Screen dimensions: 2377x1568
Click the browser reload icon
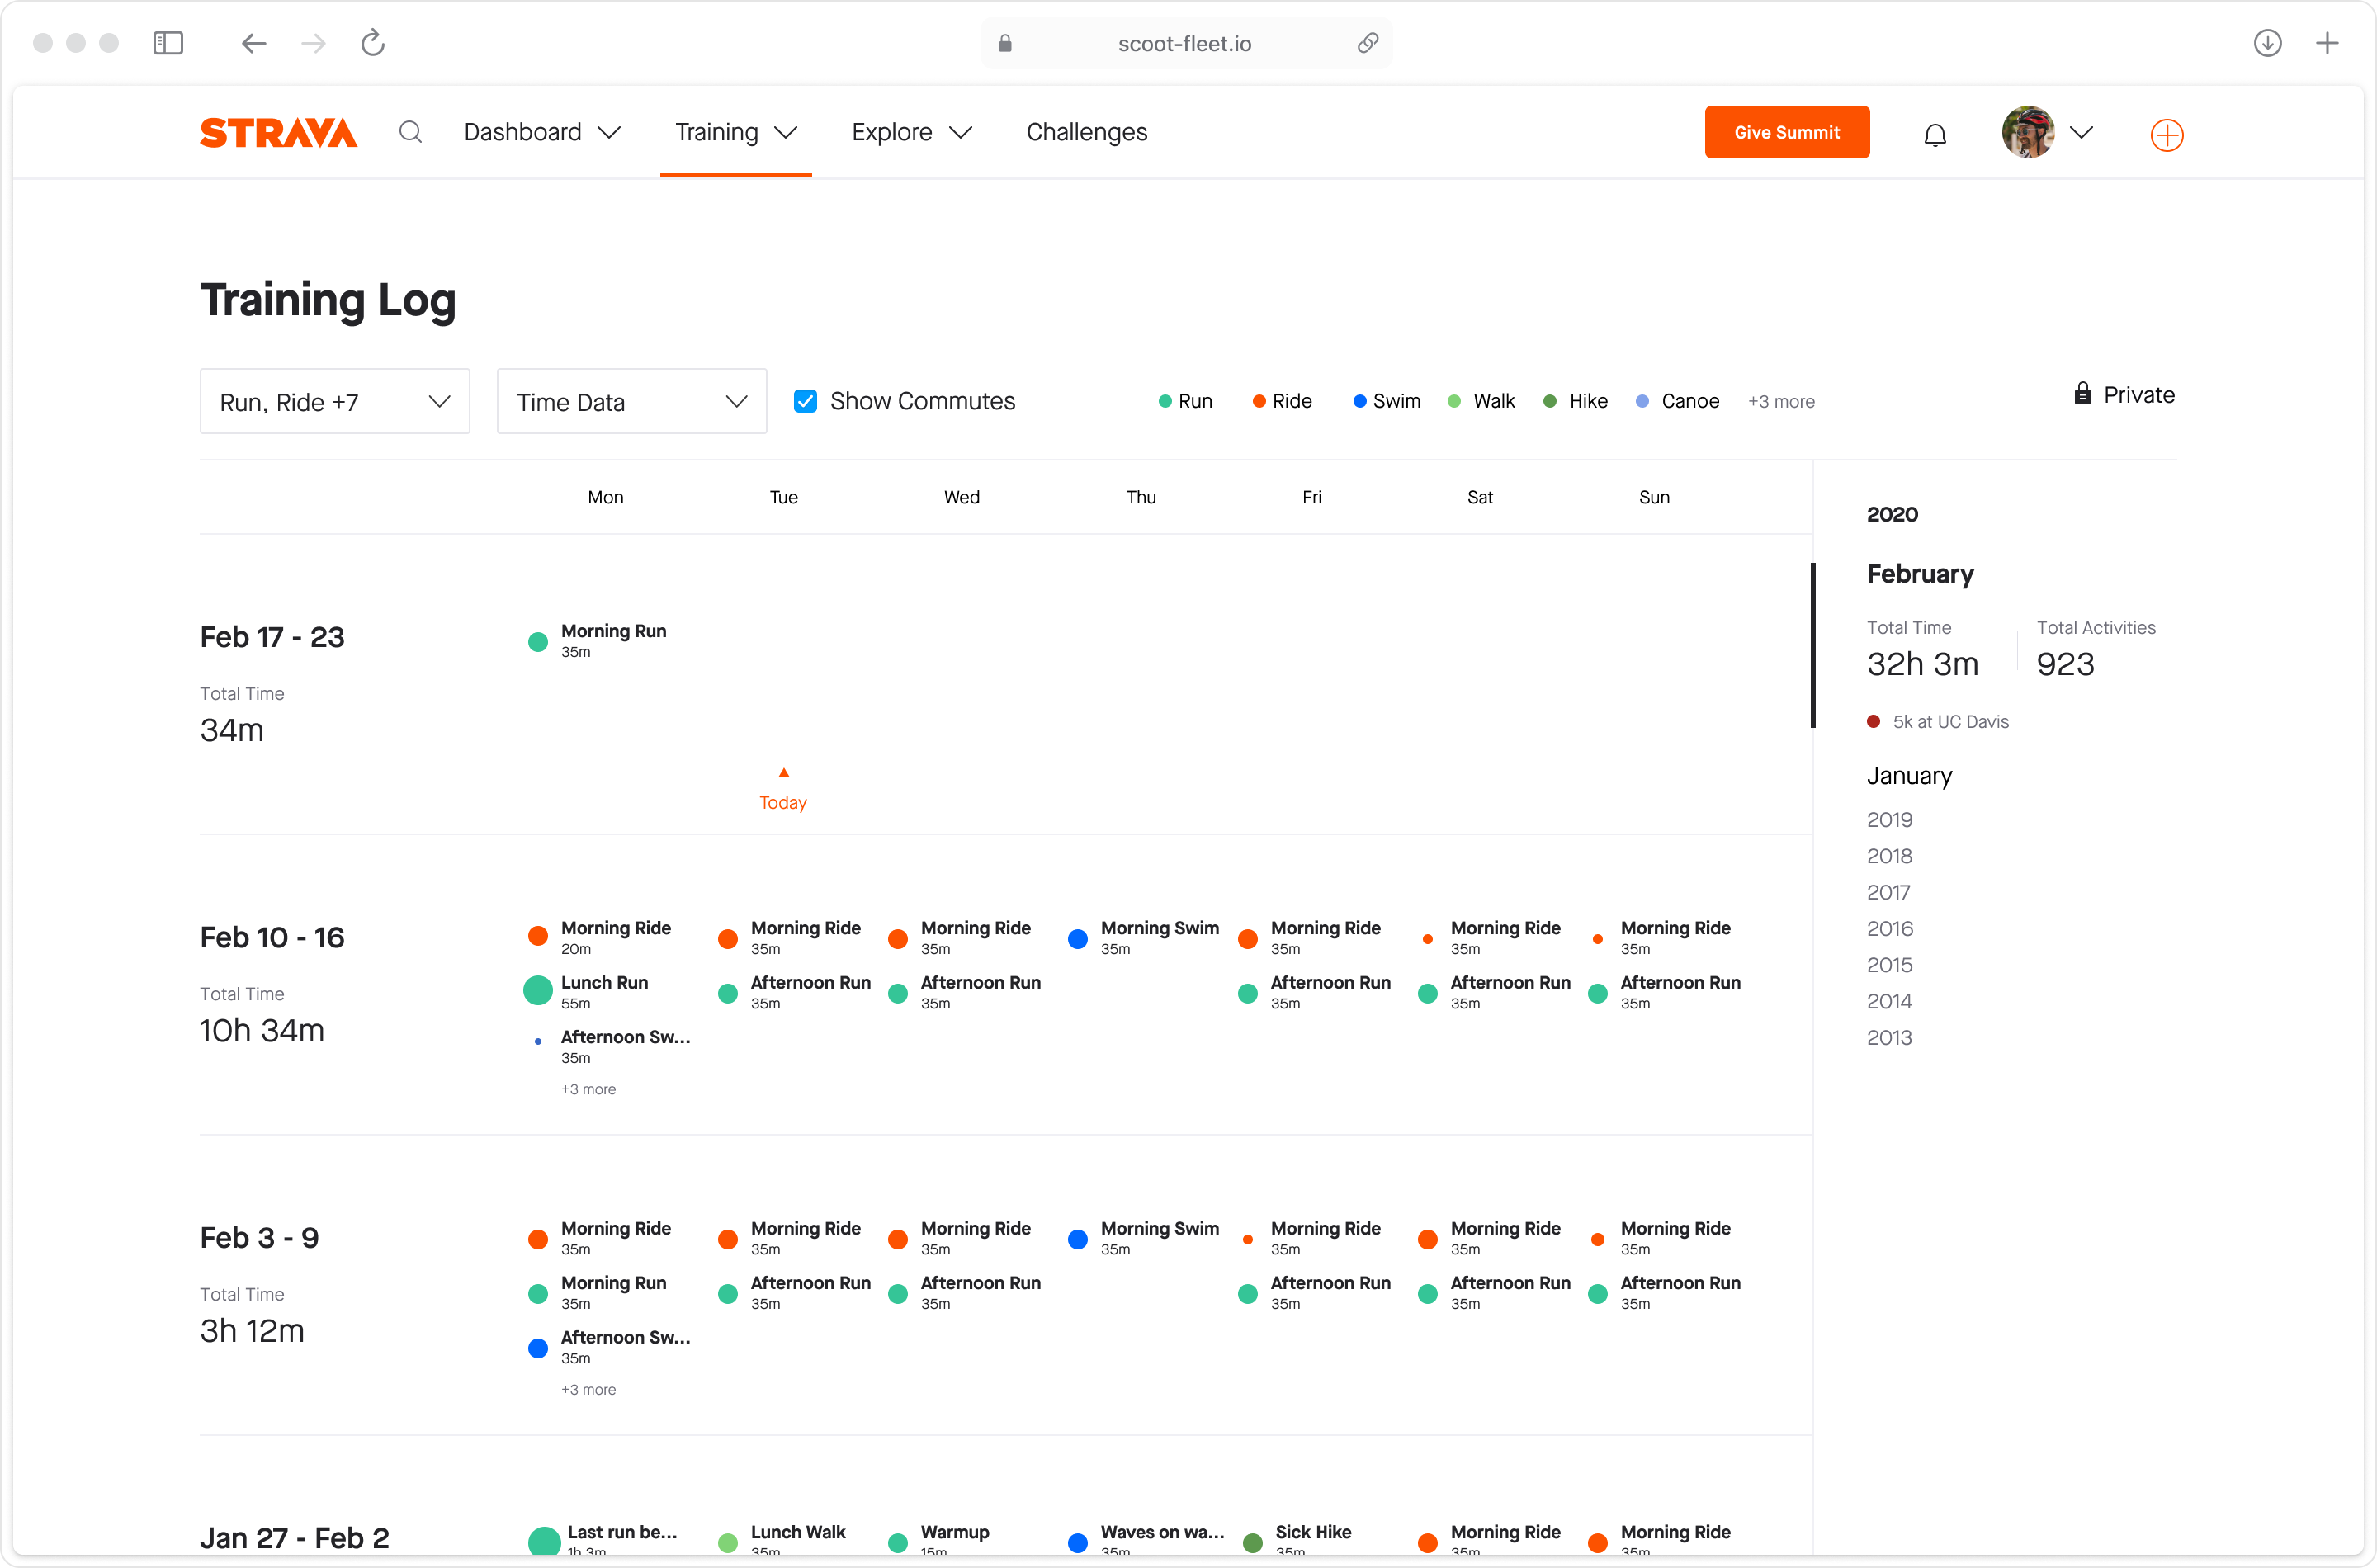click(x=373, y=43)
